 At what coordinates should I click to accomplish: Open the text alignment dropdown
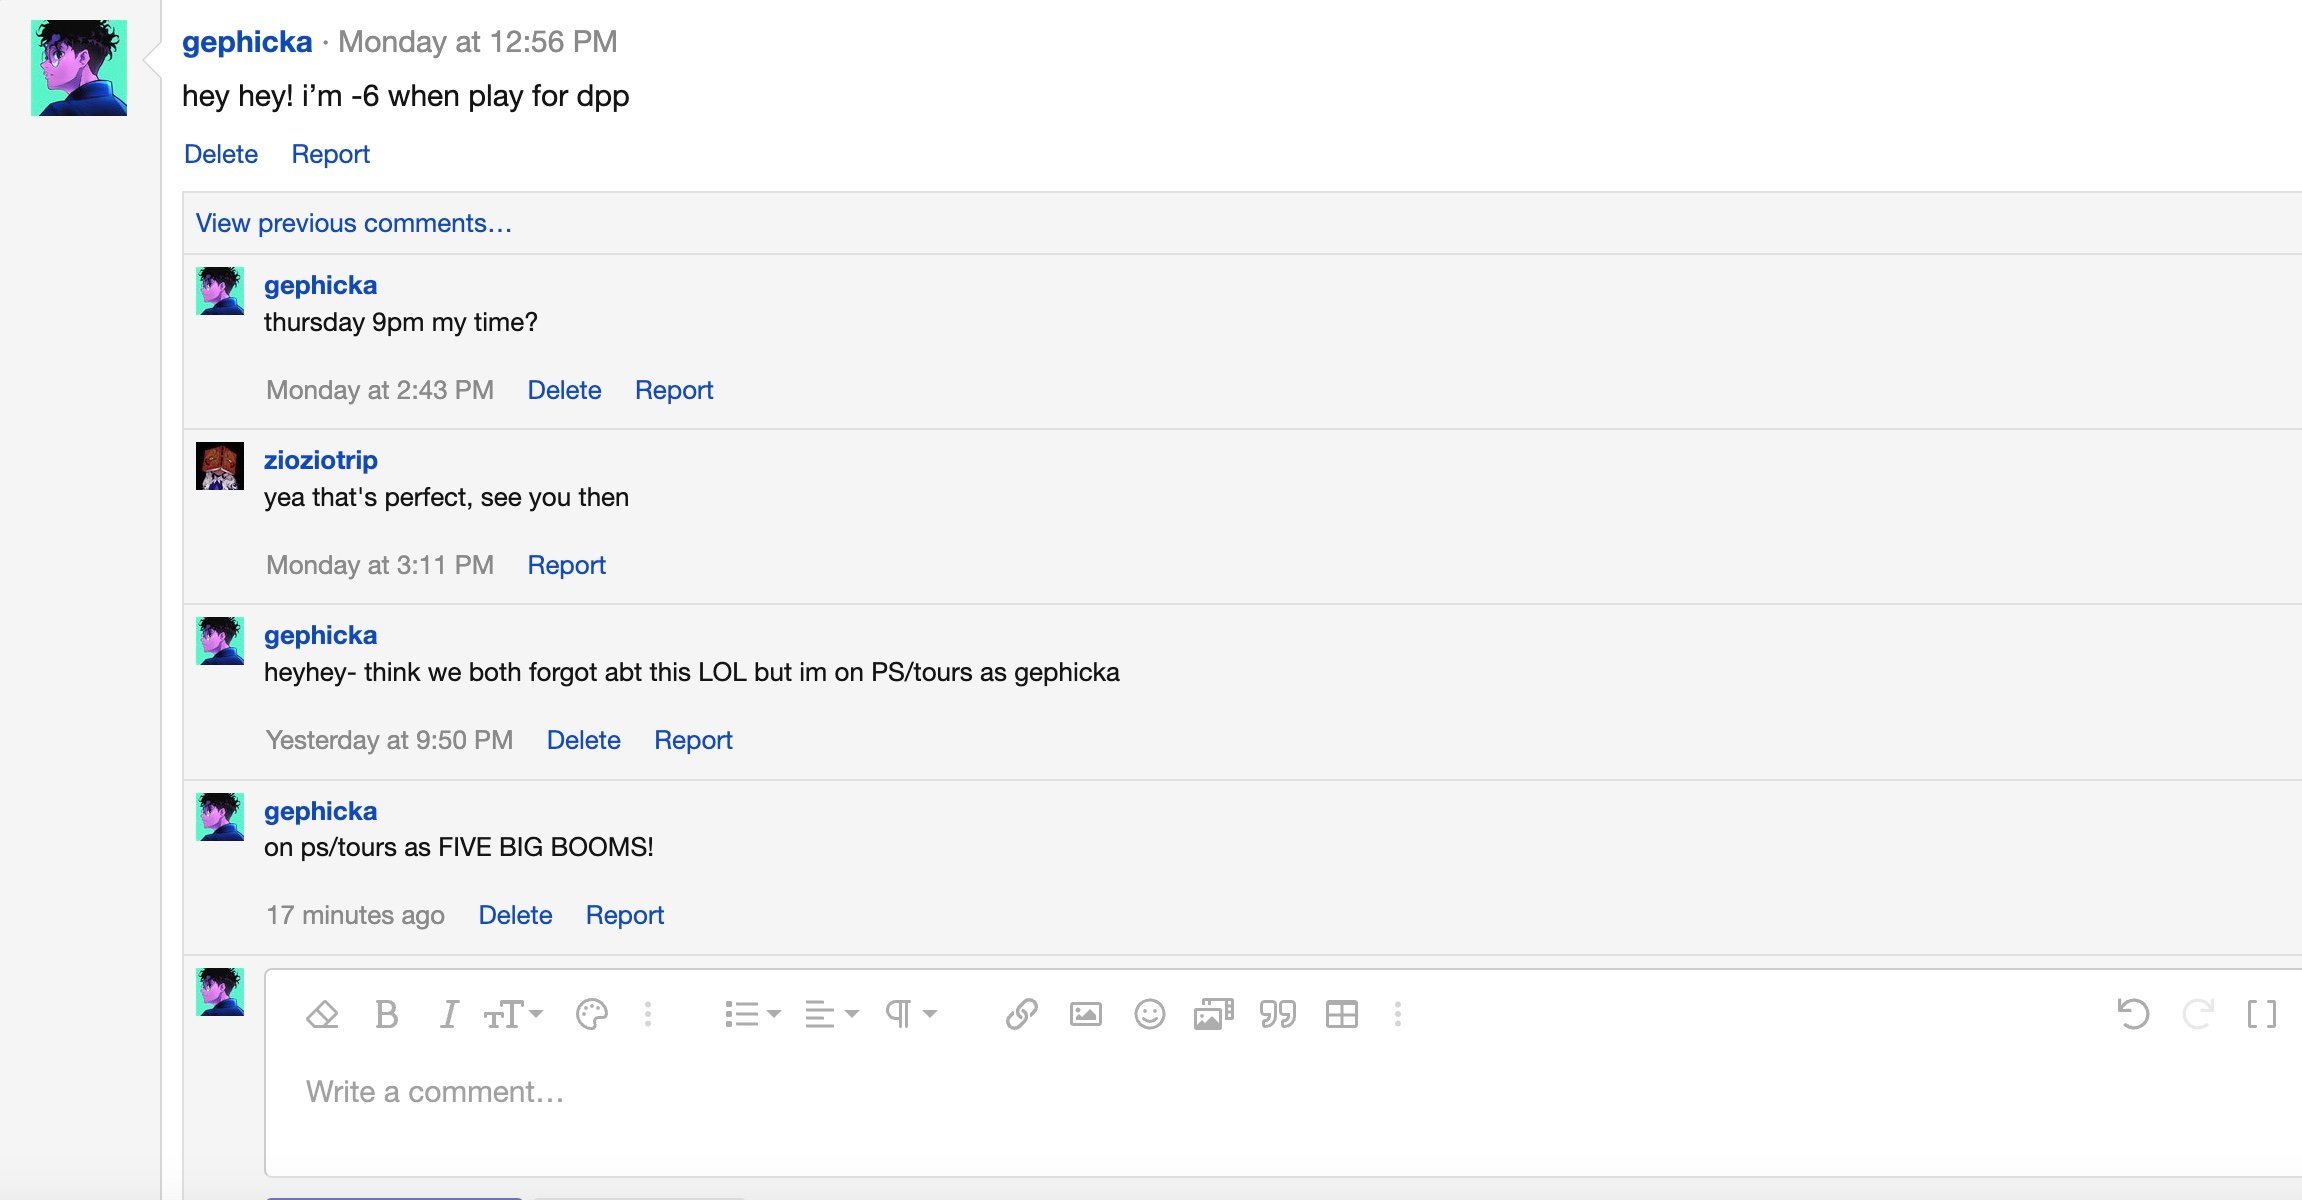pos(832,1015)
